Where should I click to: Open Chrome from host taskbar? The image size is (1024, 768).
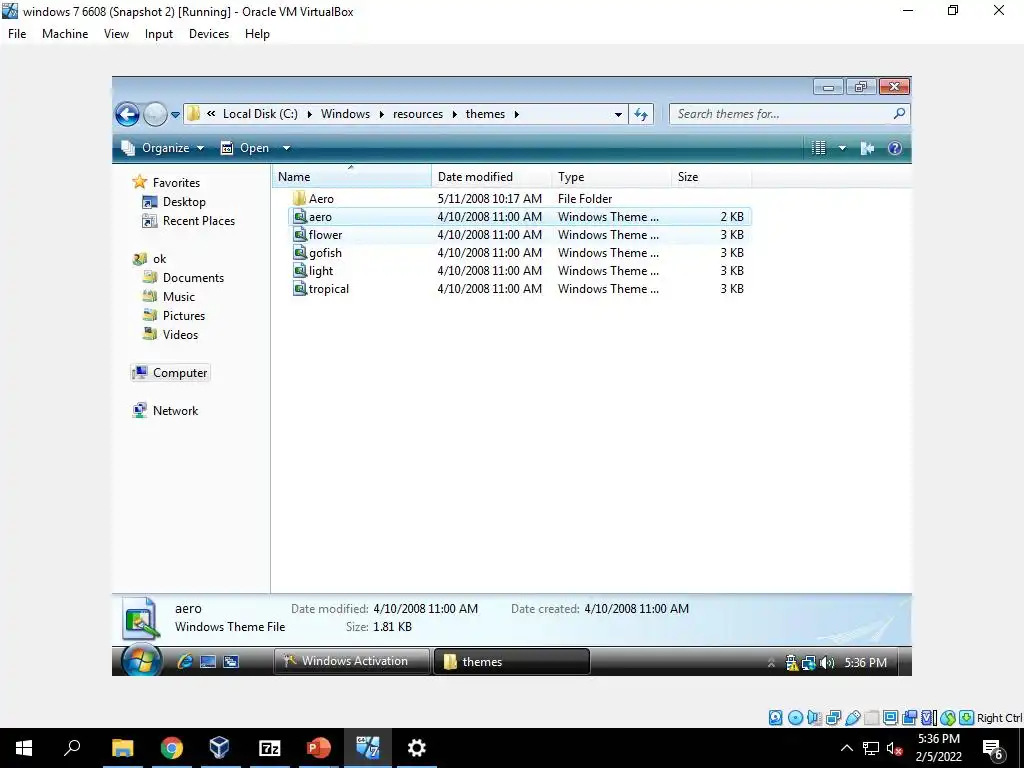pos(172,748)
